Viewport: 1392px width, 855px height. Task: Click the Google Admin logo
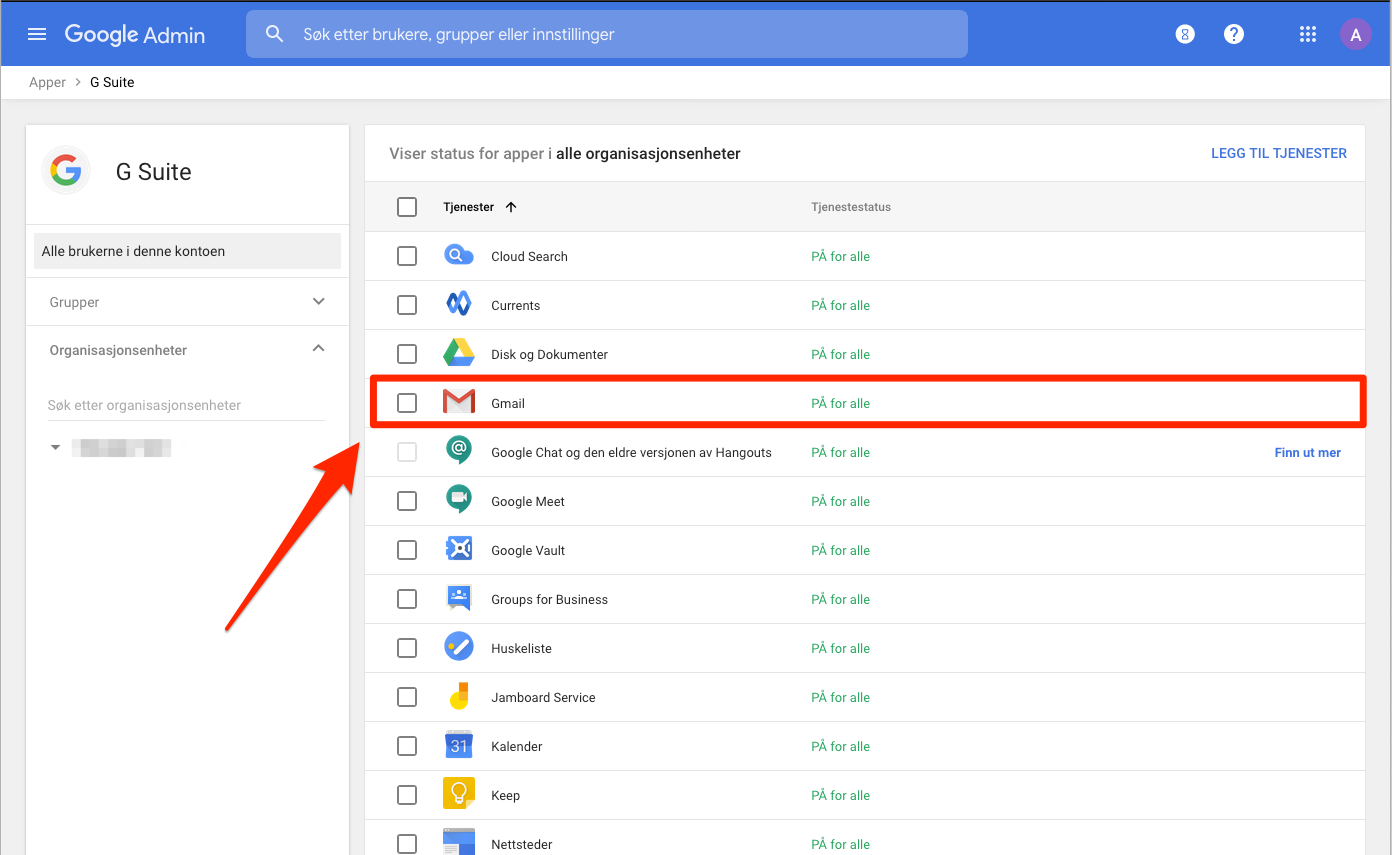pos(135,34)
